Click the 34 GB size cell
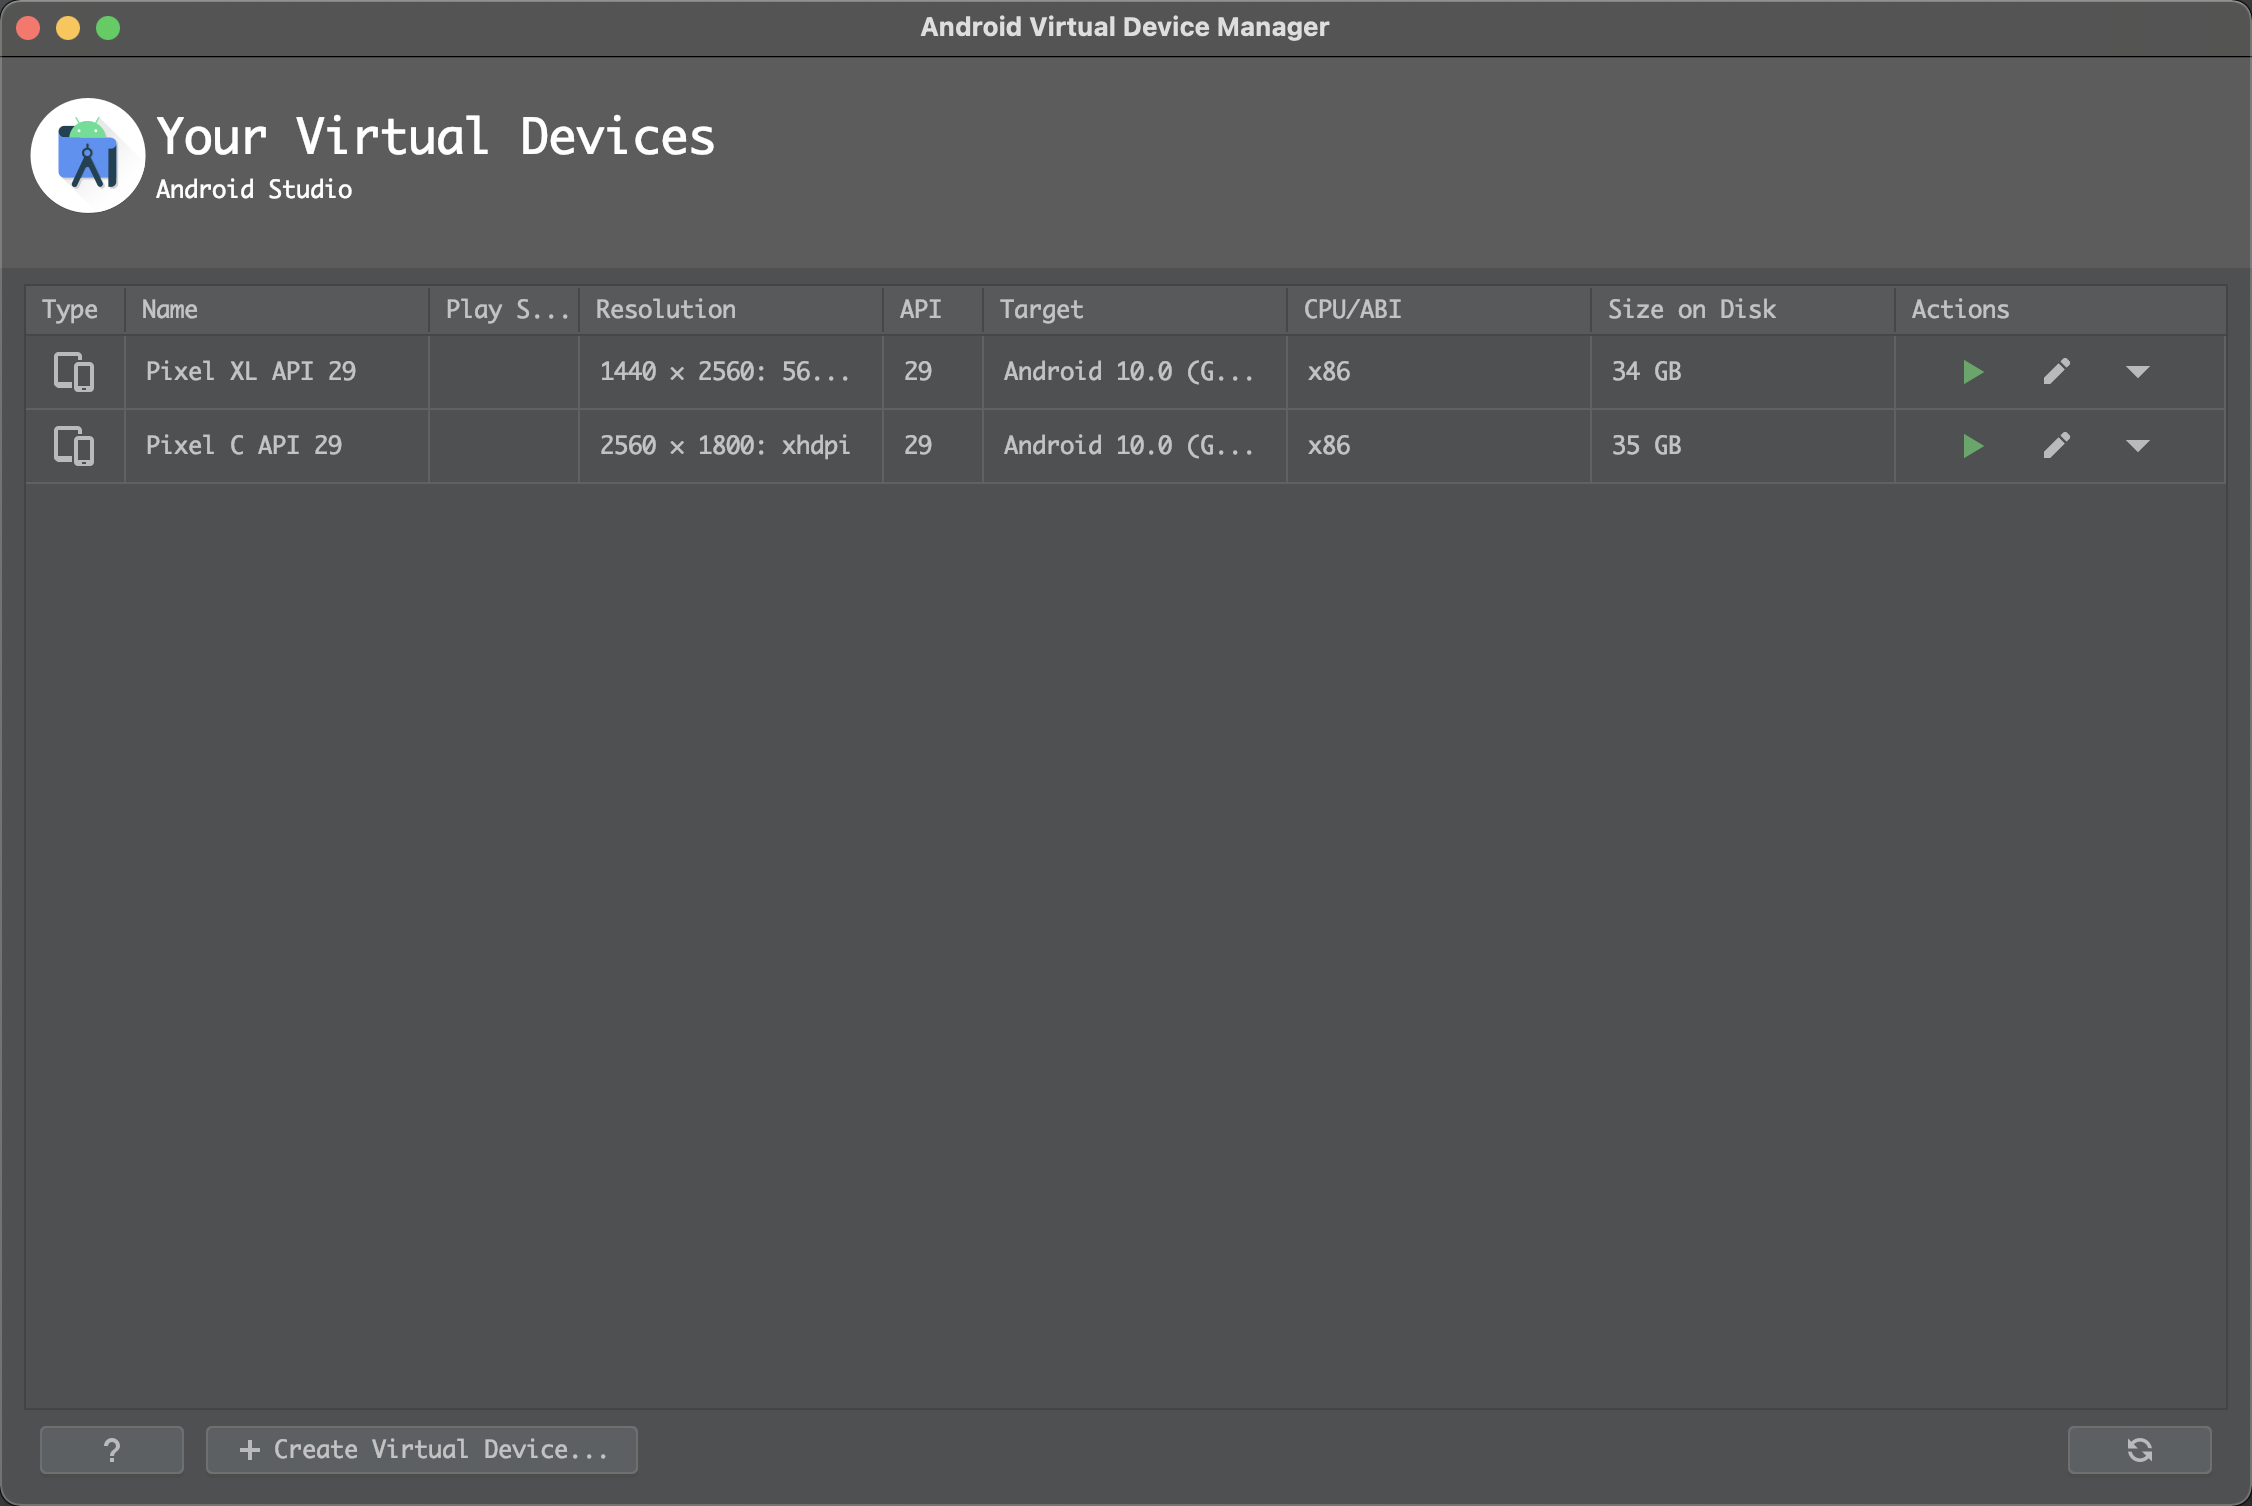 (x=1743, y=372)
